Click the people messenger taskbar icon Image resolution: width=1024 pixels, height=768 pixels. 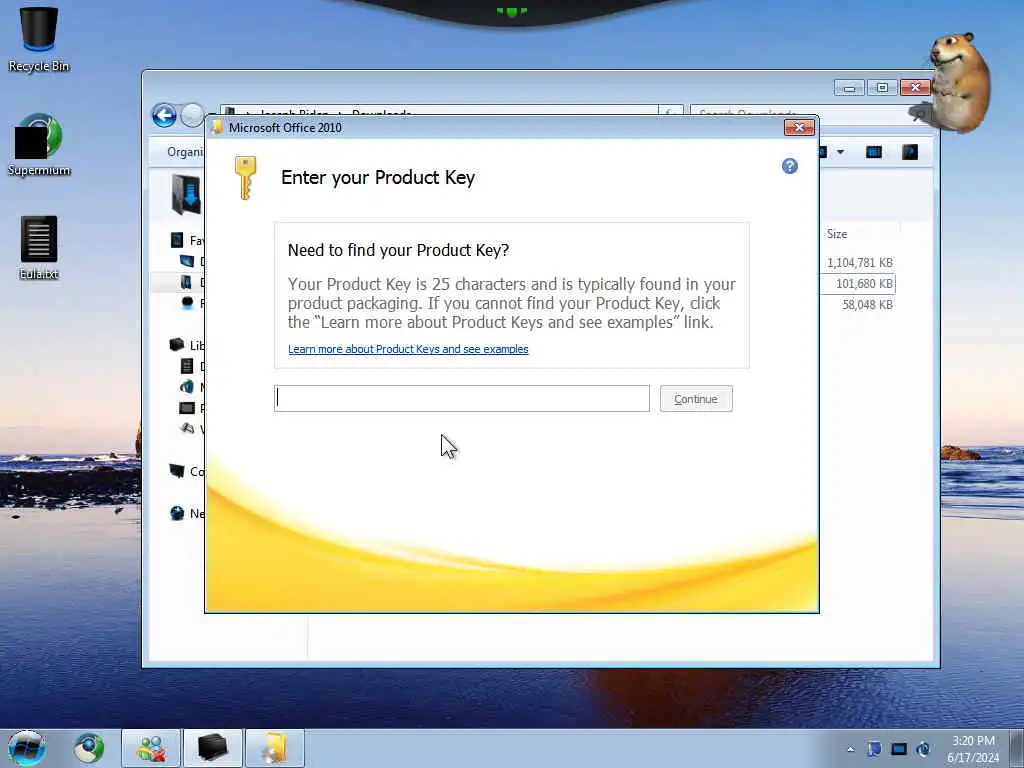coord(151,748)
